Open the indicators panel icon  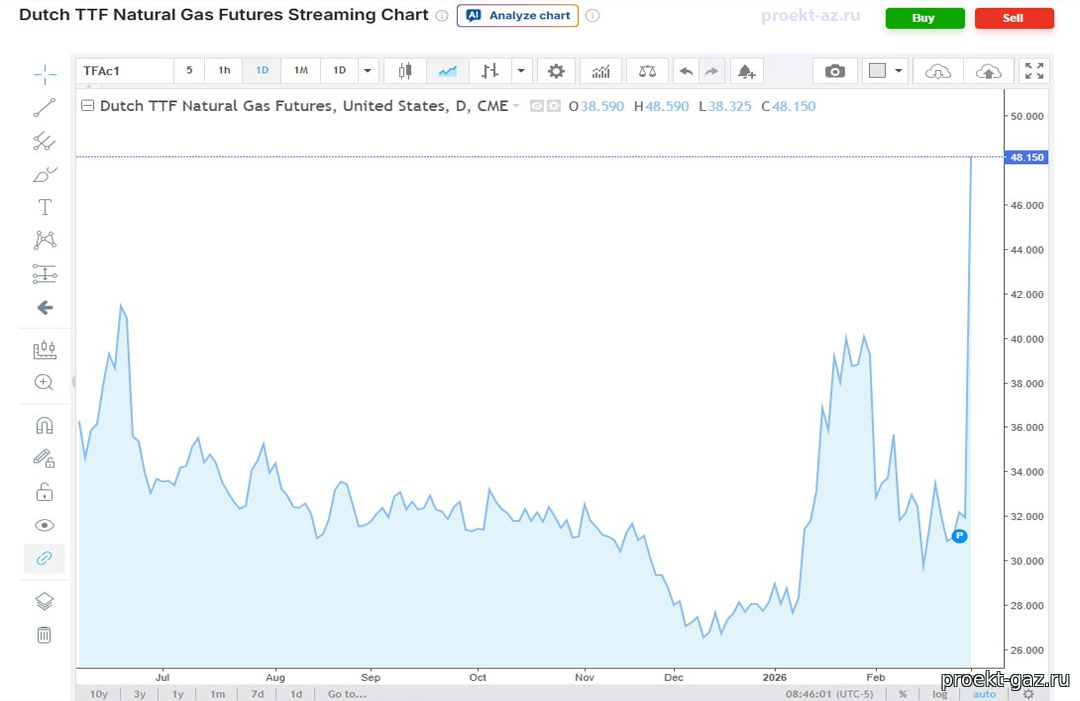pyautogui.click(x=600, y=71)
